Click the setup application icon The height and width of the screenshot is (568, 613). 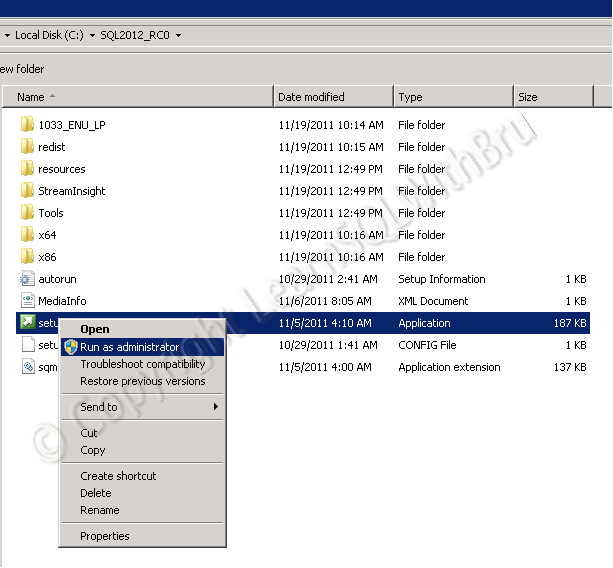point(27,323)
